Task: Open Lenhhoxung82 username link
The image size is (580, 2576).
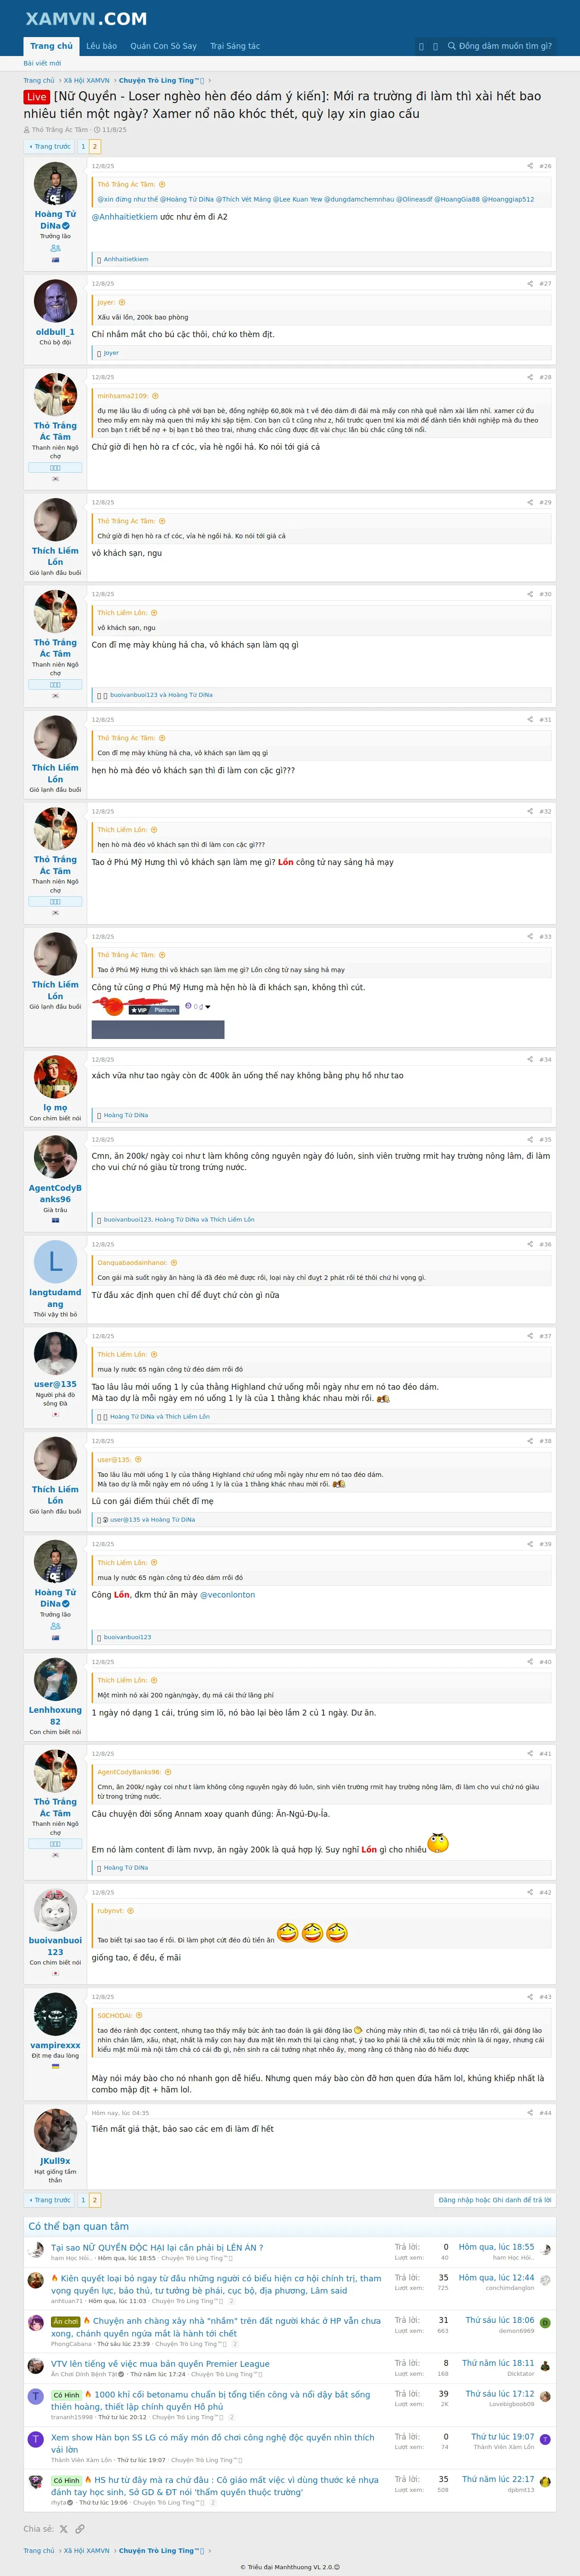Action: click(x=55, y=1715)
